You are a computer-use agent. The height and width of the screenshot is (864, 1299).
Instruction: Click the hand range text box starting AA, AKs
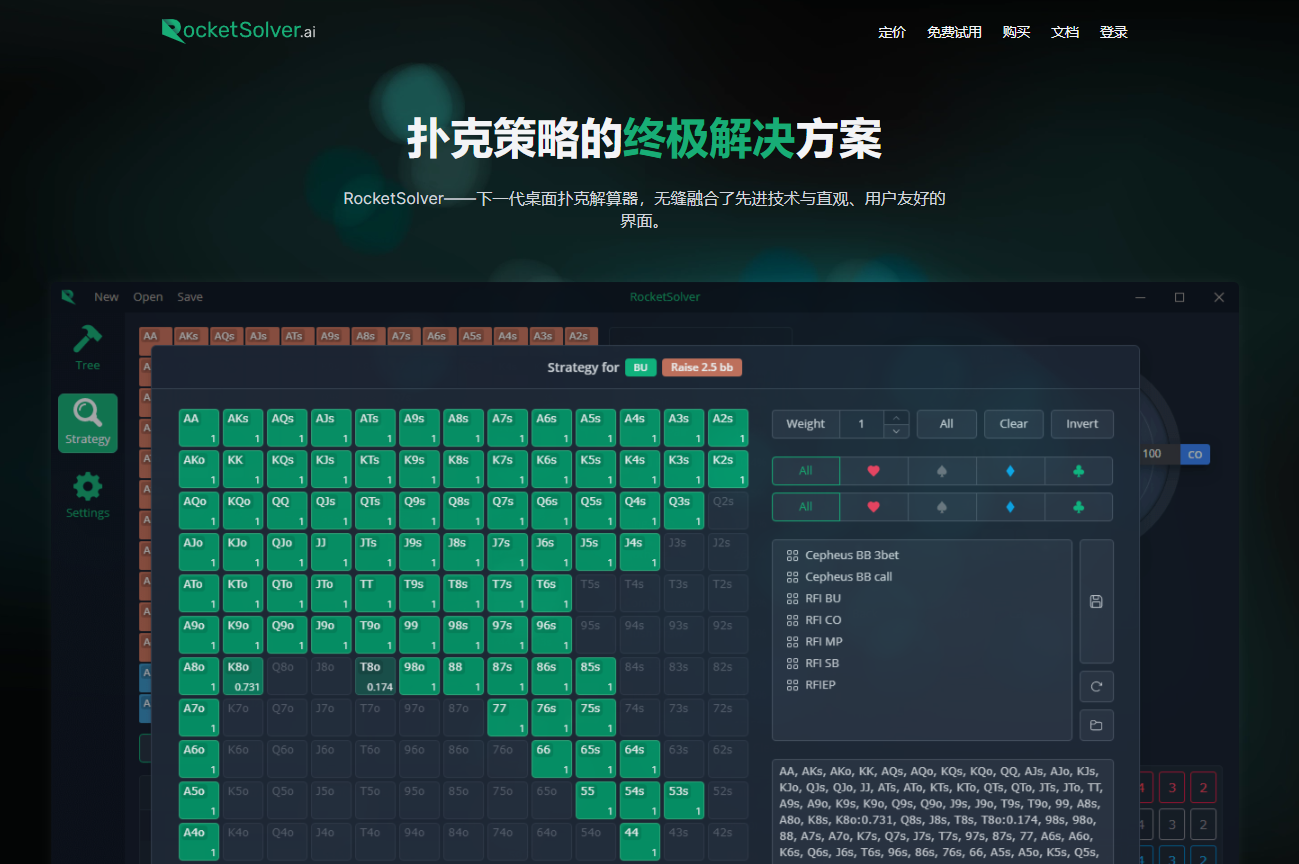point(942,812)
